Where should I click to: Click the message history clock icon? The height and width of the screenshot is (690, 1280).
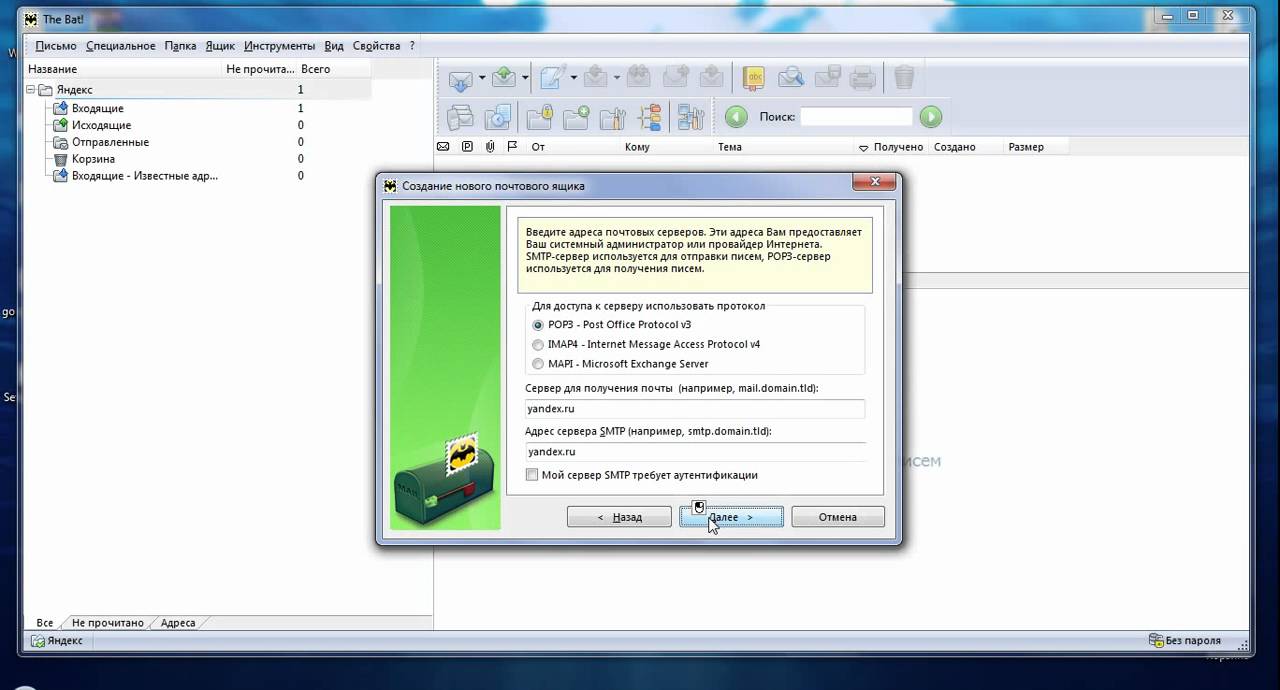point(497,117)
